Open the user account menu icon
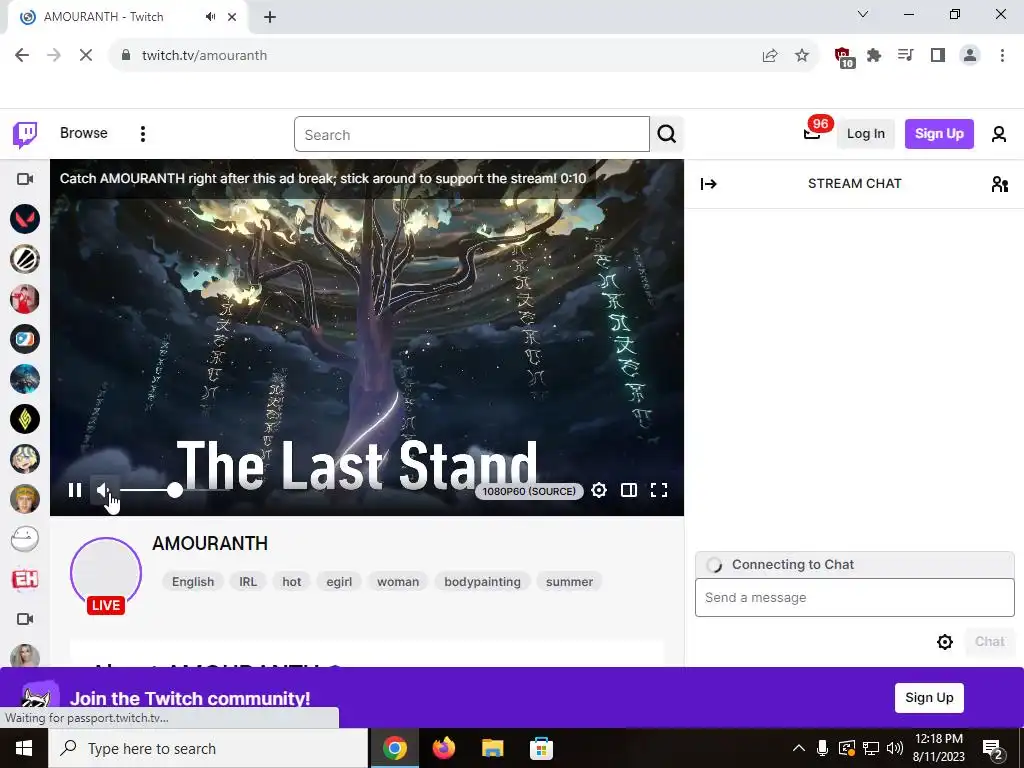 [x=999, y=134]
